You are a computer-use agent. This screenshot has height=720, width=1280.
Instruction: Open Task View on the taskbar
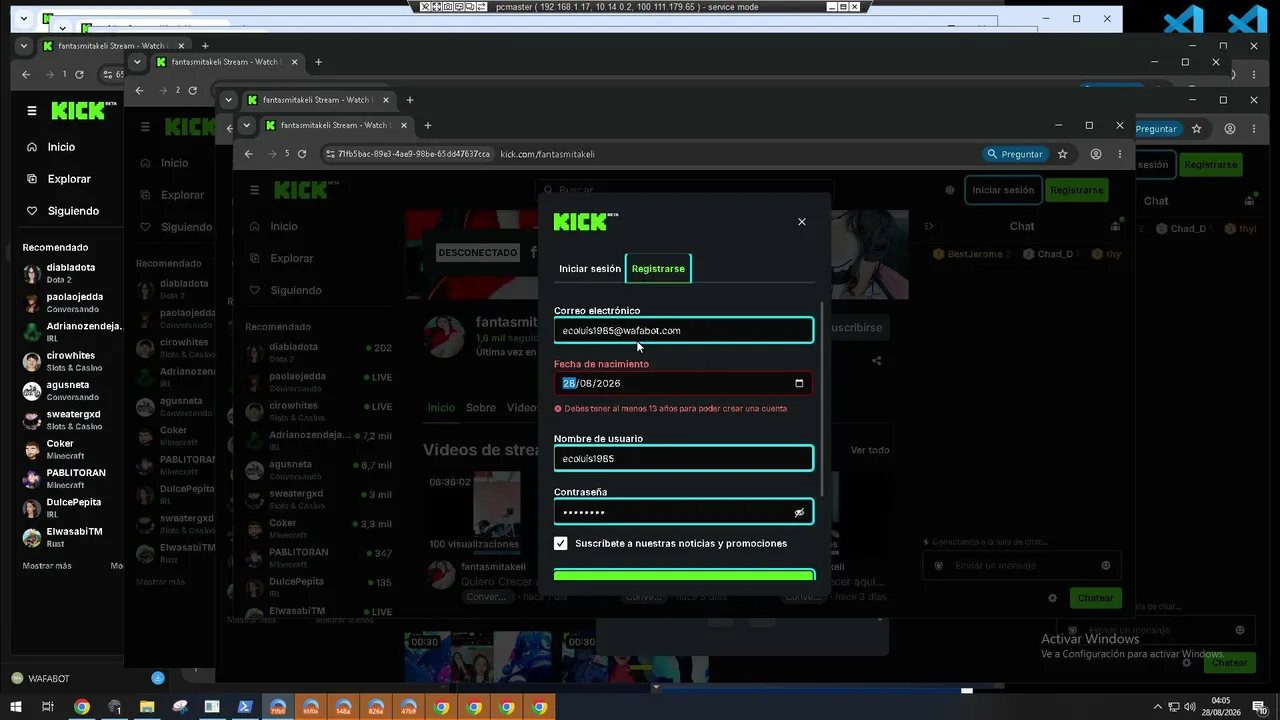(x=47, y=707)
